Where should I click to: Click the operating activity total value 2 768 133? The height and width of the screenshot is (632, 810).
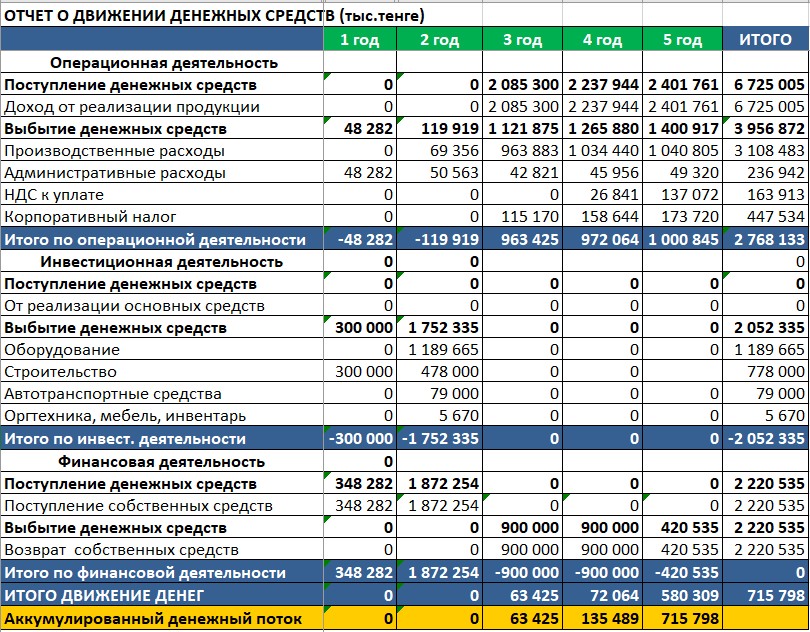[765, 240]
